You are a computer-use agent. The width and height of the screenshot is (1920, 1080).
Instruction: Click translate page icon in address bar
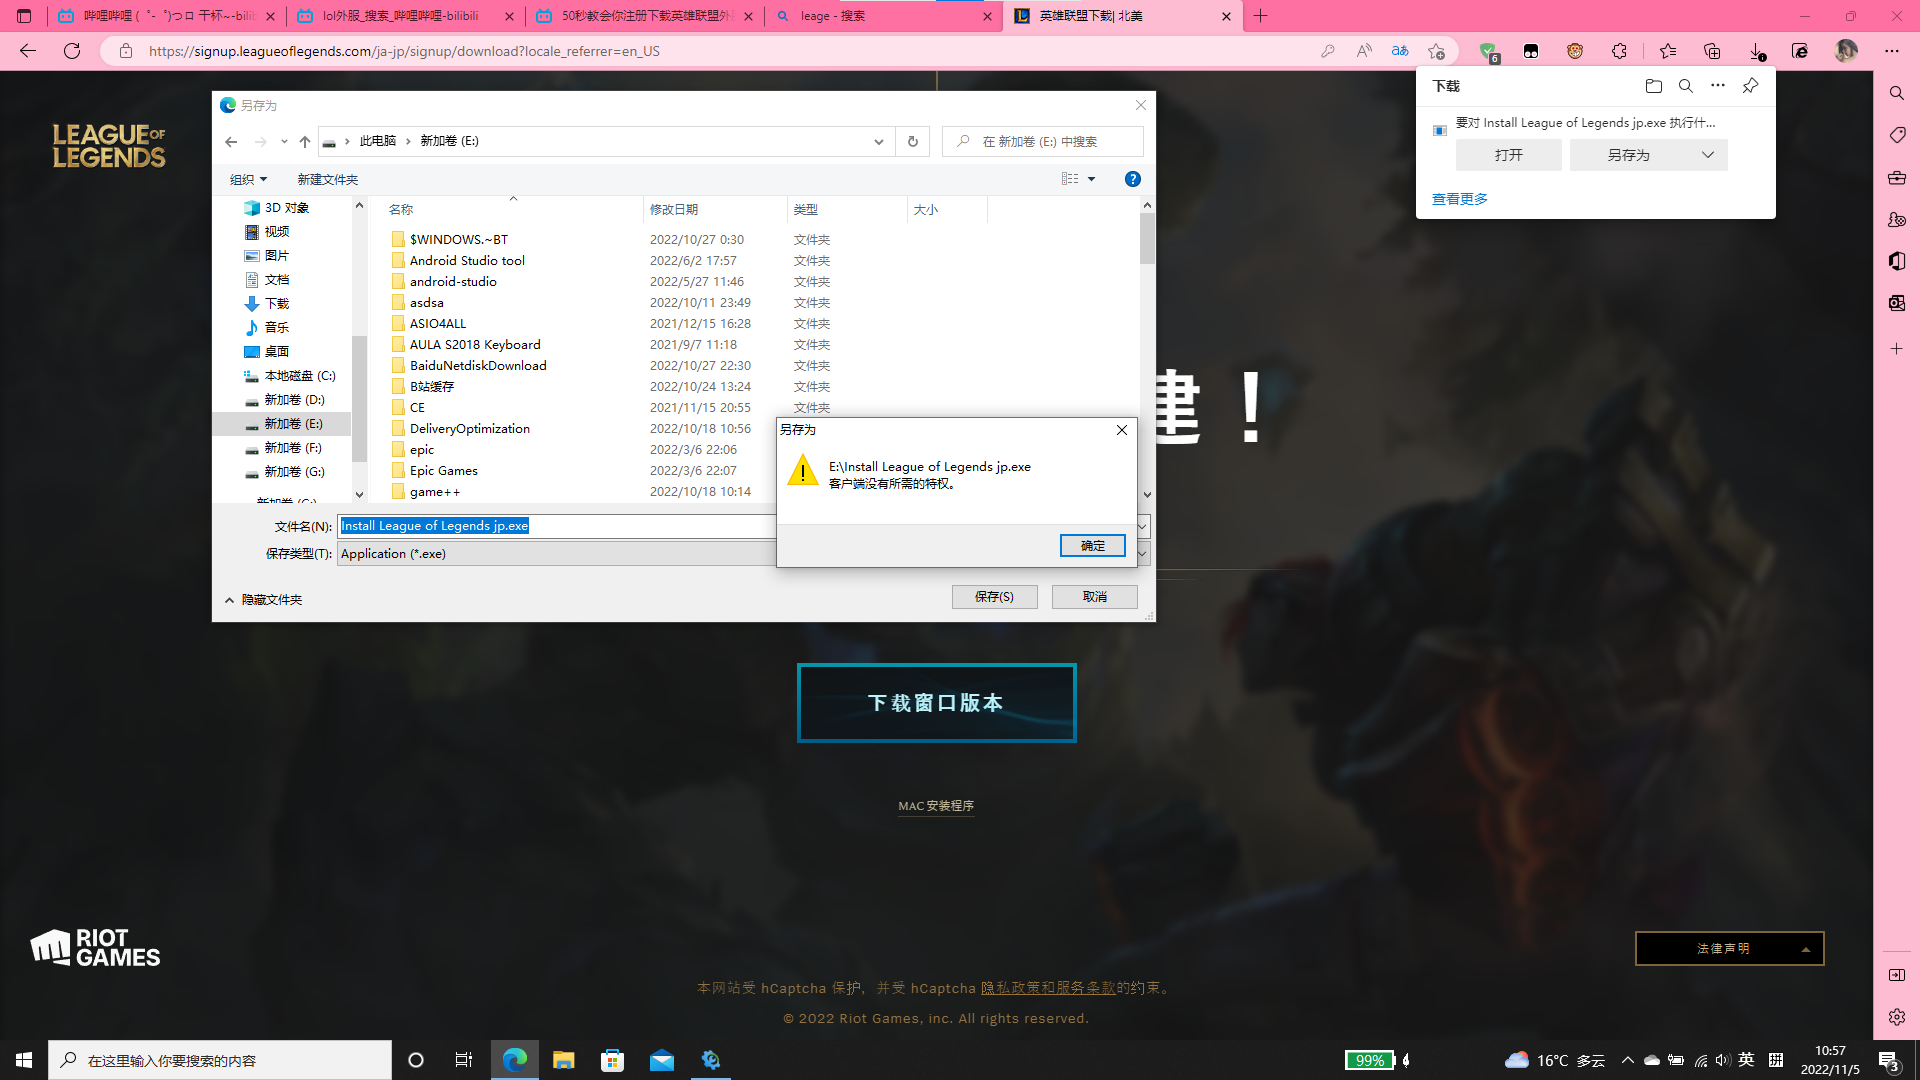(1400, 51)
